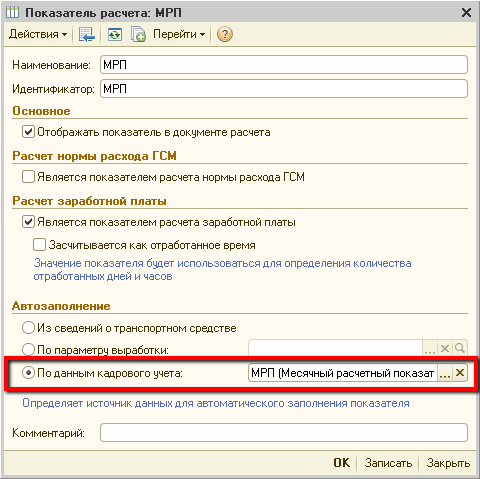Click the Комментарий text field

pyautogui.click(x=284, y=433)
